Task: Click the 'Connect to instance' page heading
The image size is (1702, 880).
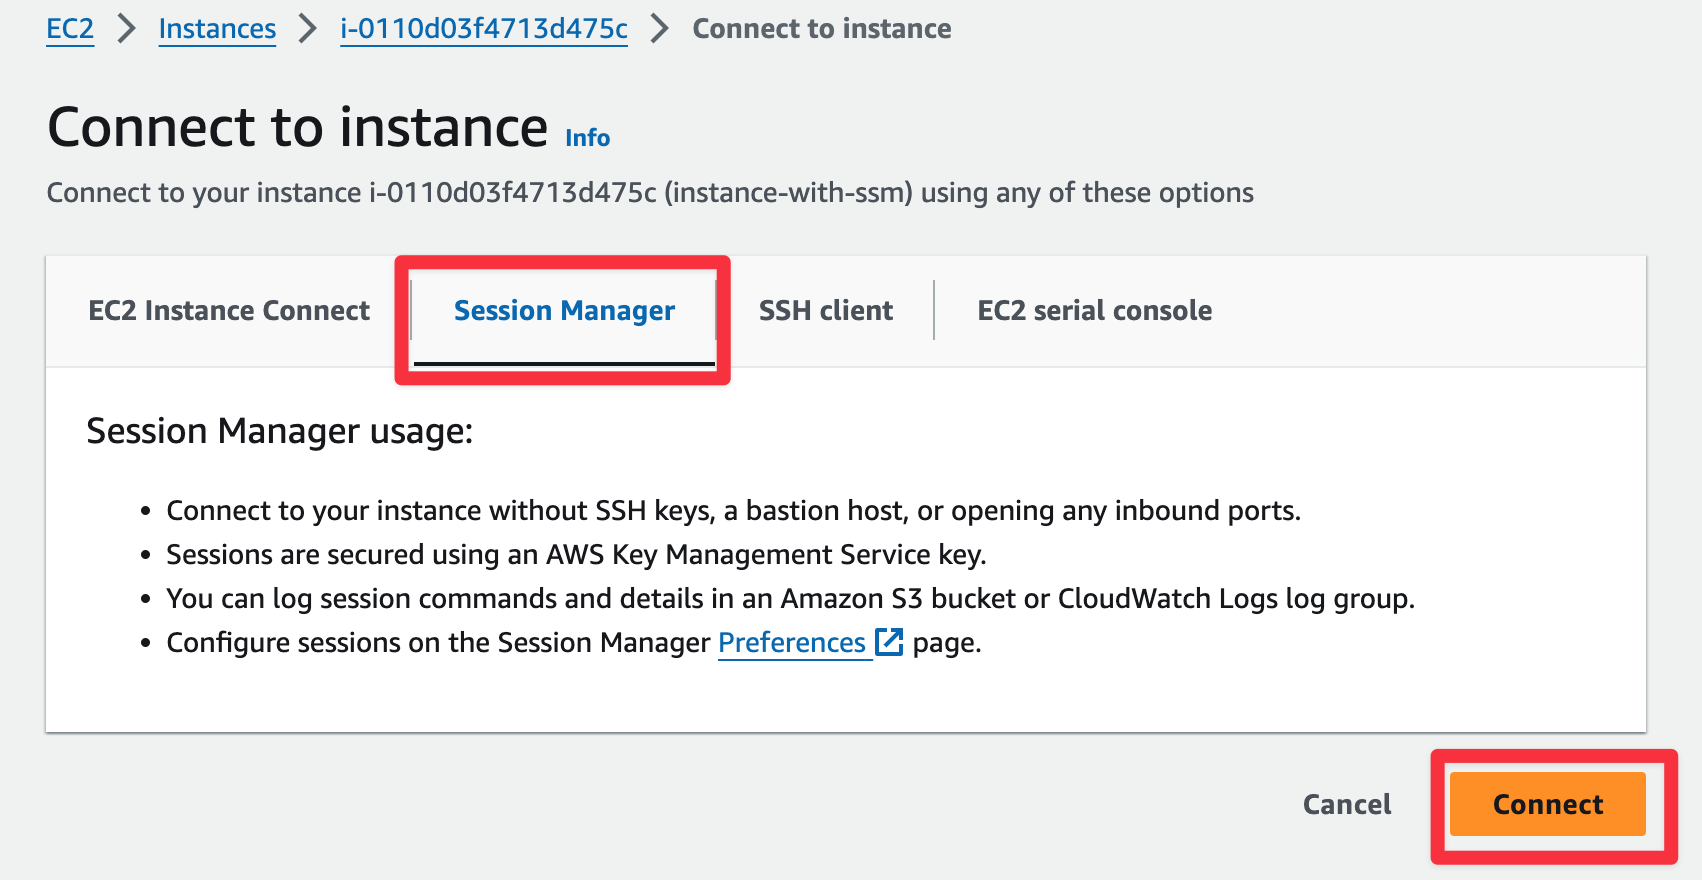Action: 298,128
